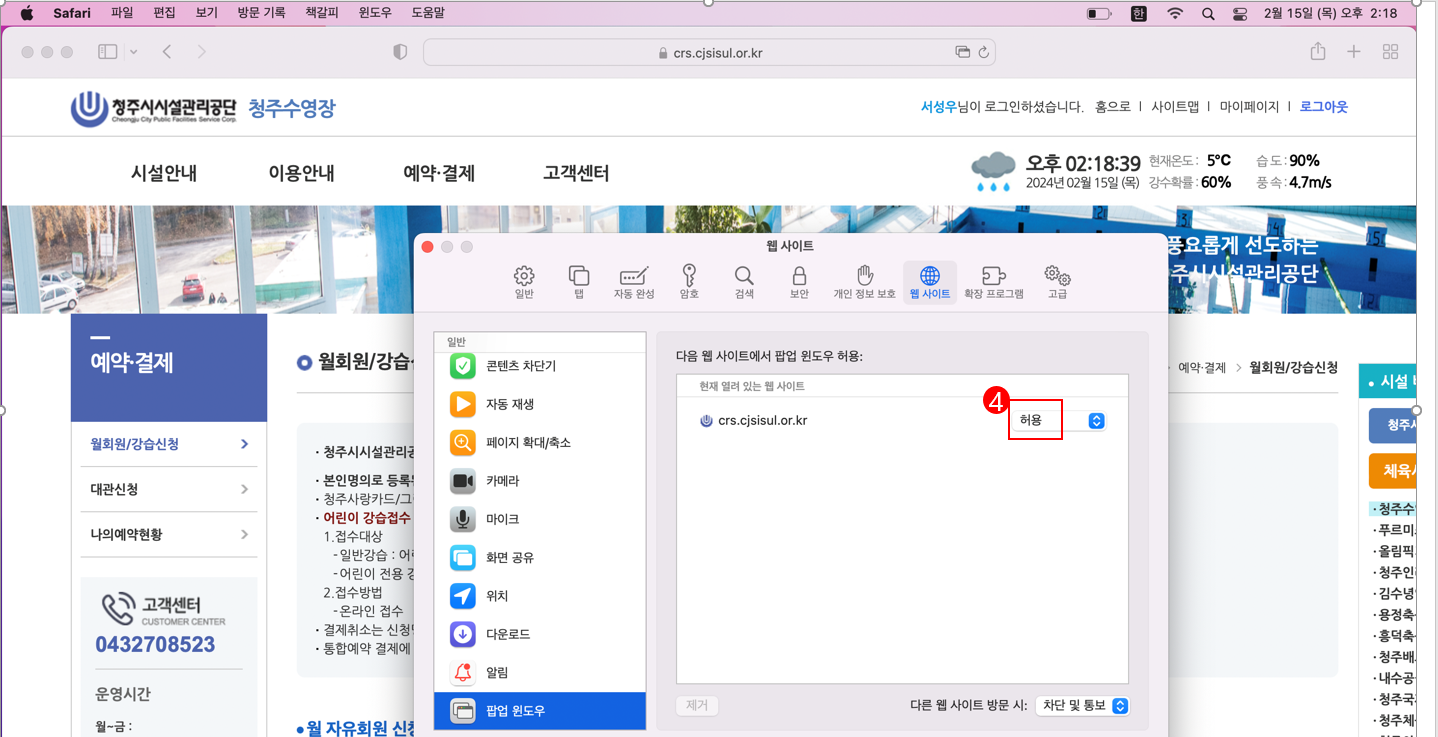1438x737 pixels.
Task: Open the 이용안내 navigation menu
Action: coord(301,173)
